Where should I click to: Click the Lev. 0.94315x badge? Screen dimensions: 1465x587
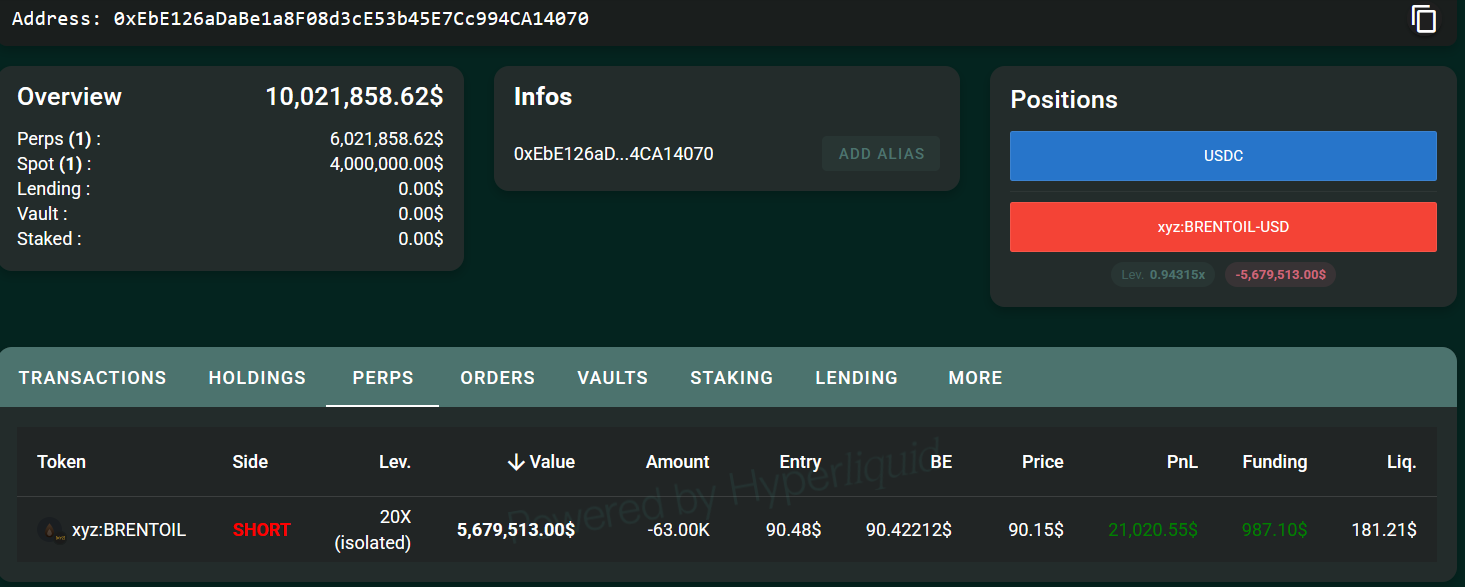pos(1163,274)
